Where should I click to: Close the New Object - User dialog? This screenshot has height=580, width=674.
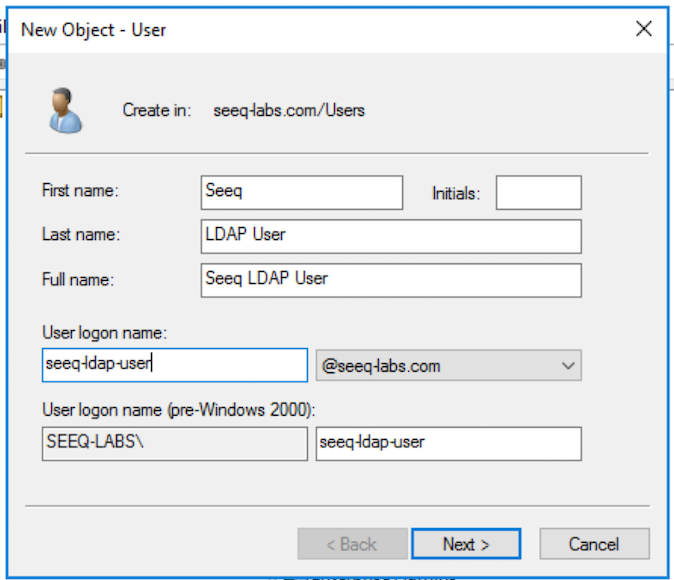coord(644,29)
